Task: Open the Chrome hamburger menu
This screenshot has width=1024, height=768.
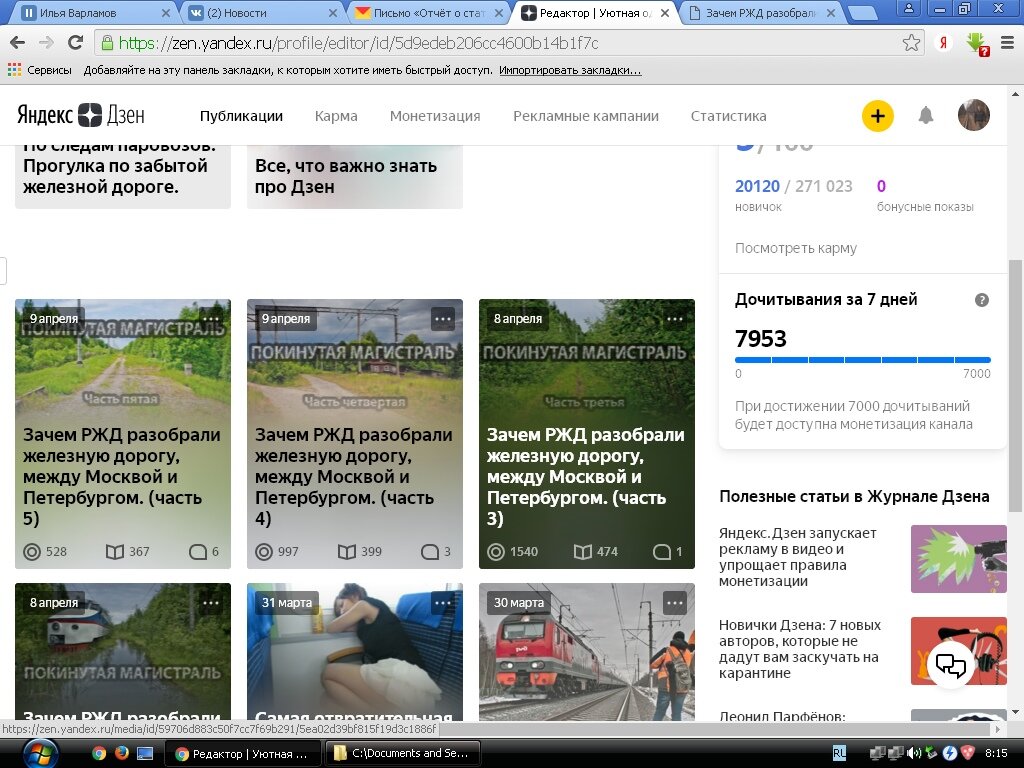Action: click(x=1008, y=43)
